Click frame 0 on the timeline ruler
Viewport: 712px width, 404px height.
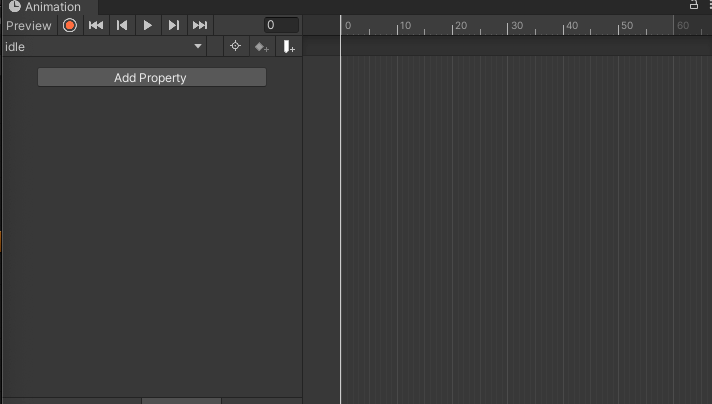[x=347, y=26]
